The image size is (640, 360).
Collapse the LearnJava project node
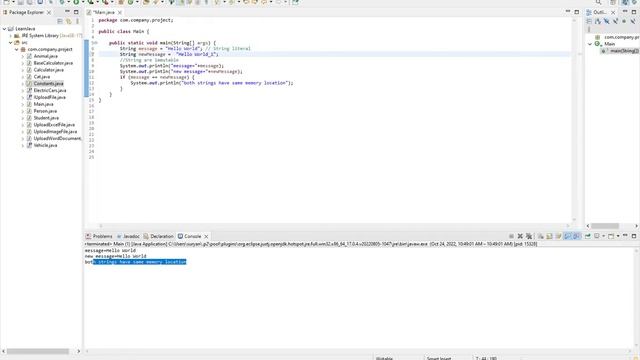point(4,29)
